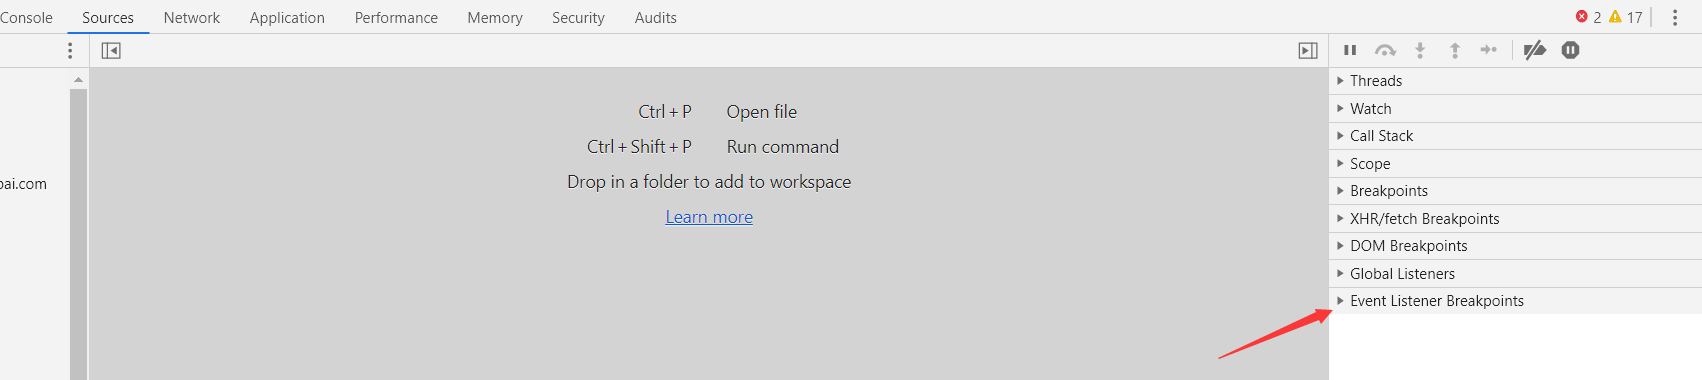Image resolution: width=1702 pixels, height=380 pixels.
Task: Follow the Learn more link
Action: coord(709,217)
